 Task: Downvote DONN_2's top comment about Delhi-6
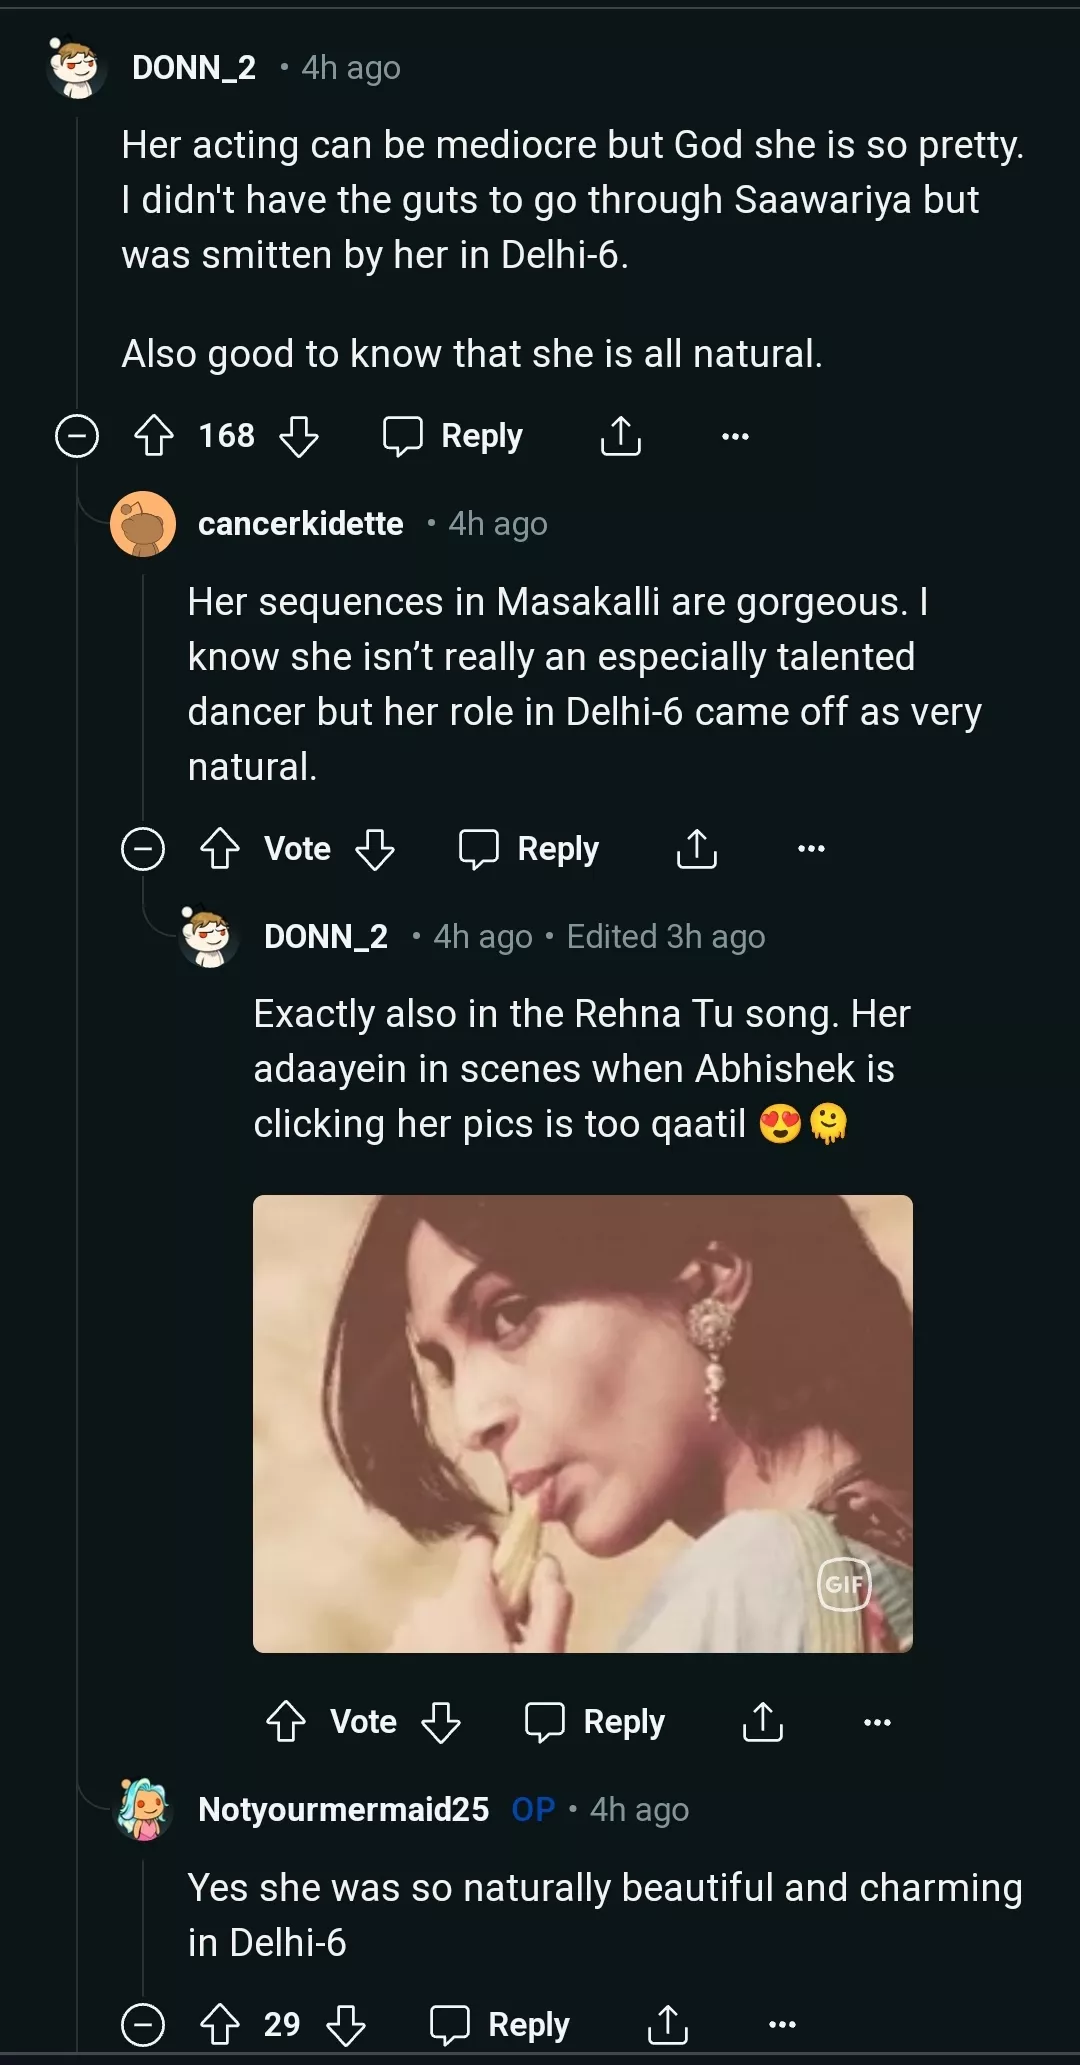tap(299, 436)
